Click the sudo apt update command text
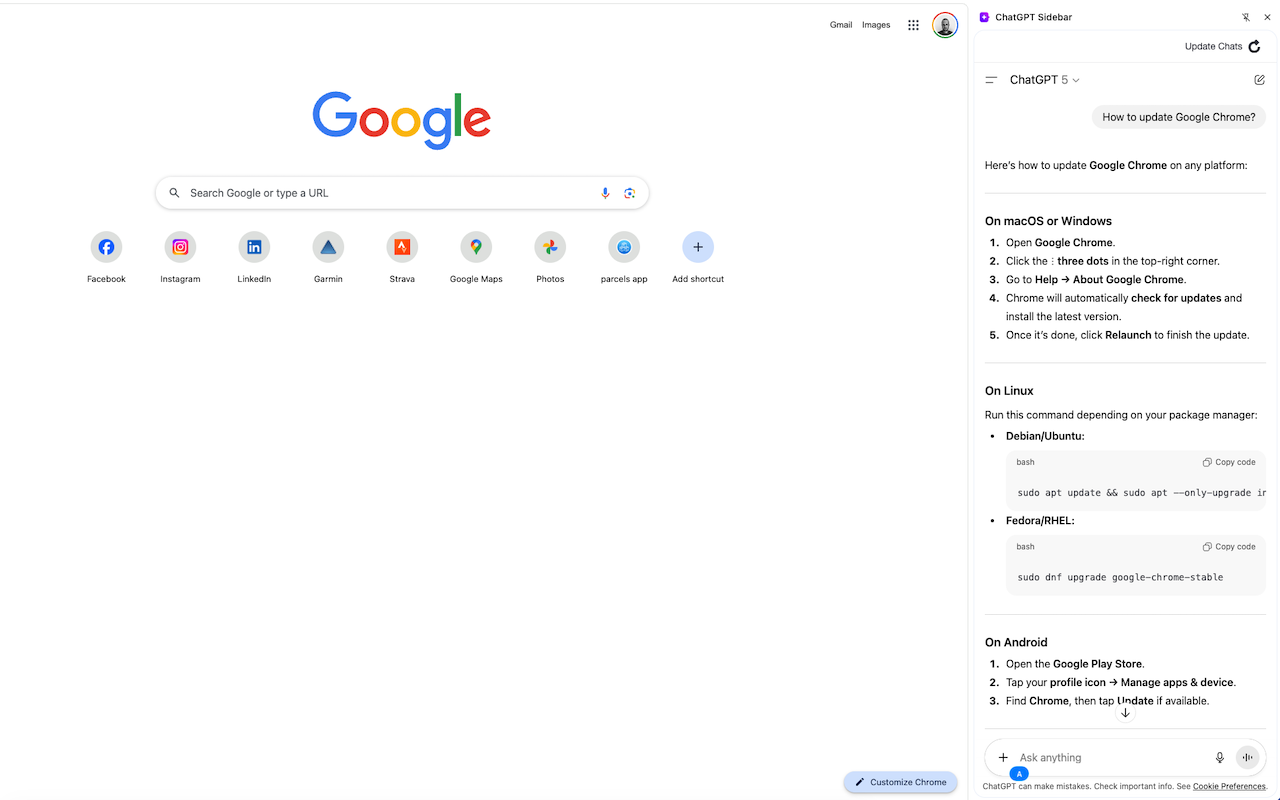 [x=1141, y=493]
